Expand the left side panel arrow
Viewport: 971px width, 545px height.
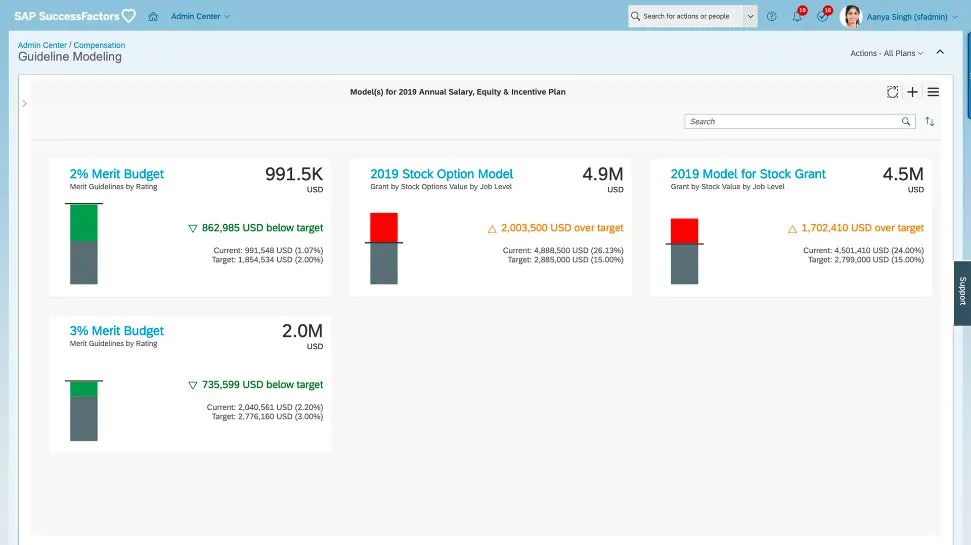[23, 103]
